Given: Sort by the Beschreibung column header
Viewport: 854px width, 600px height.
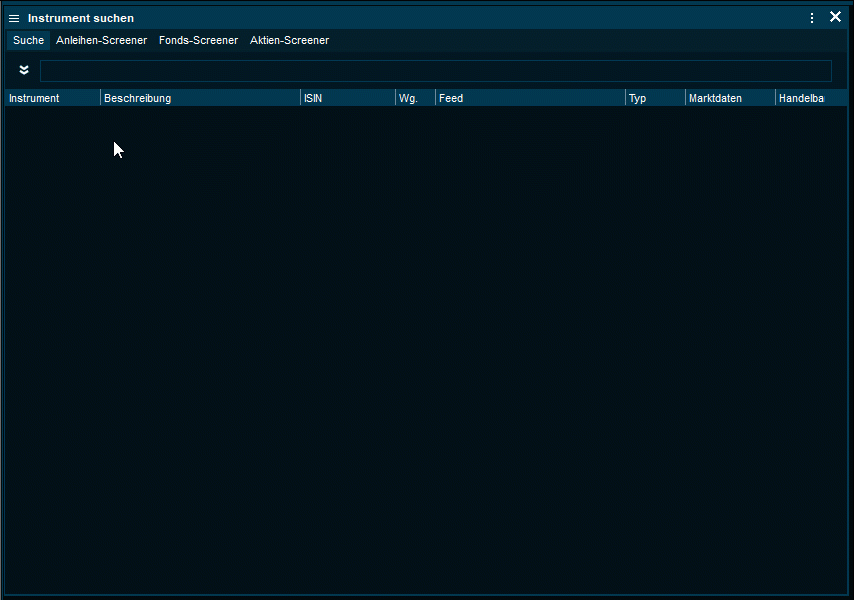Looking at the screenshot, I should pyautogui.click(x=138, y=98).
